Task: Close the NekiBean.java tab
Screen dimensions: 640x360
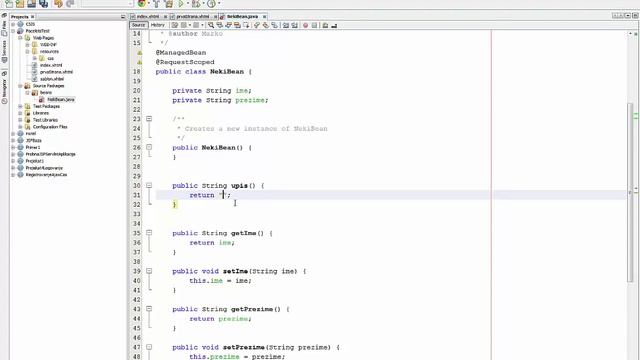Action: point(264,17)
